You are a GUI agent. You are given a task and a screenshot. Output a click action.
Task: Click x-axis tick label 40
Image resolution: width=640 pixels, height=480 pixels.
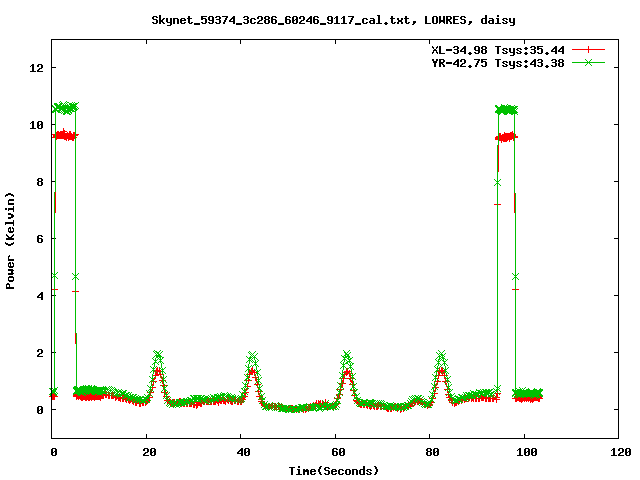(244, 452)
